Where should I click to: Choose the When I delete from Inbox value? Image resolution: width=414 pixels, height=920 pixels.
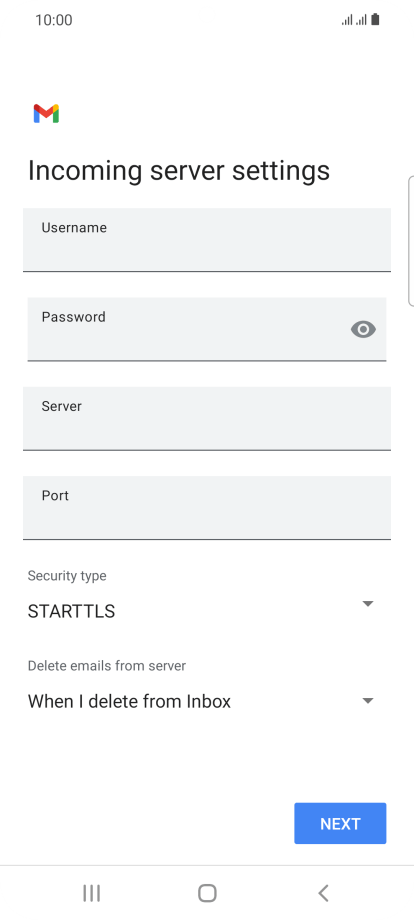coord(130,701)
